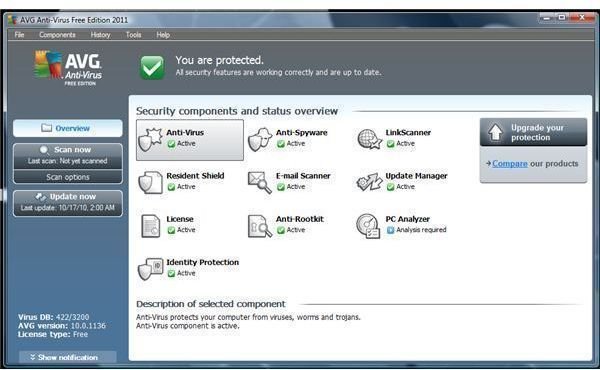
Task: Open the Components menu
Action: [x=57, y=35]
